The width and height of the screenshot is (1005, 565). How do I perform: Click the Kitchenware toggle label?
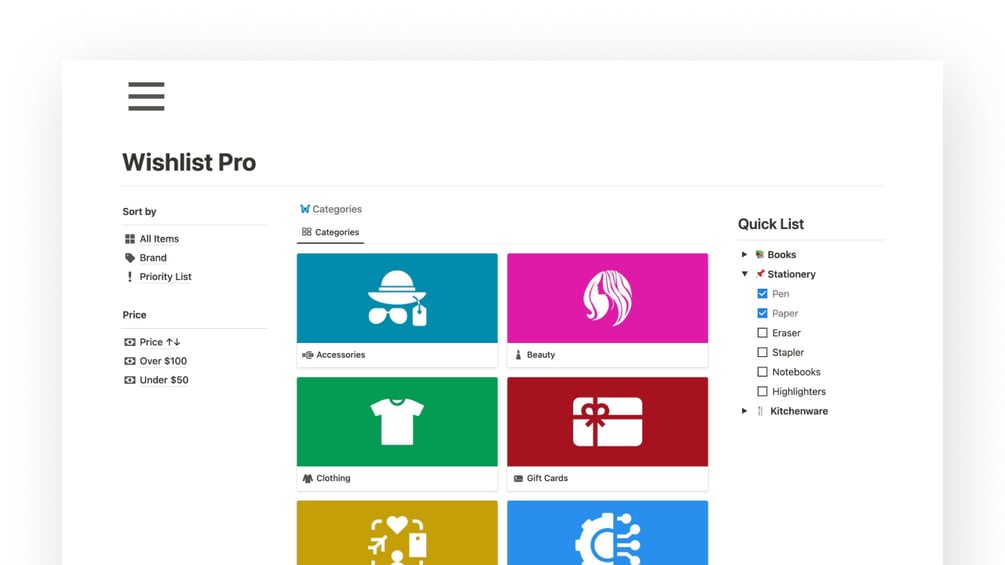(799, 411)
